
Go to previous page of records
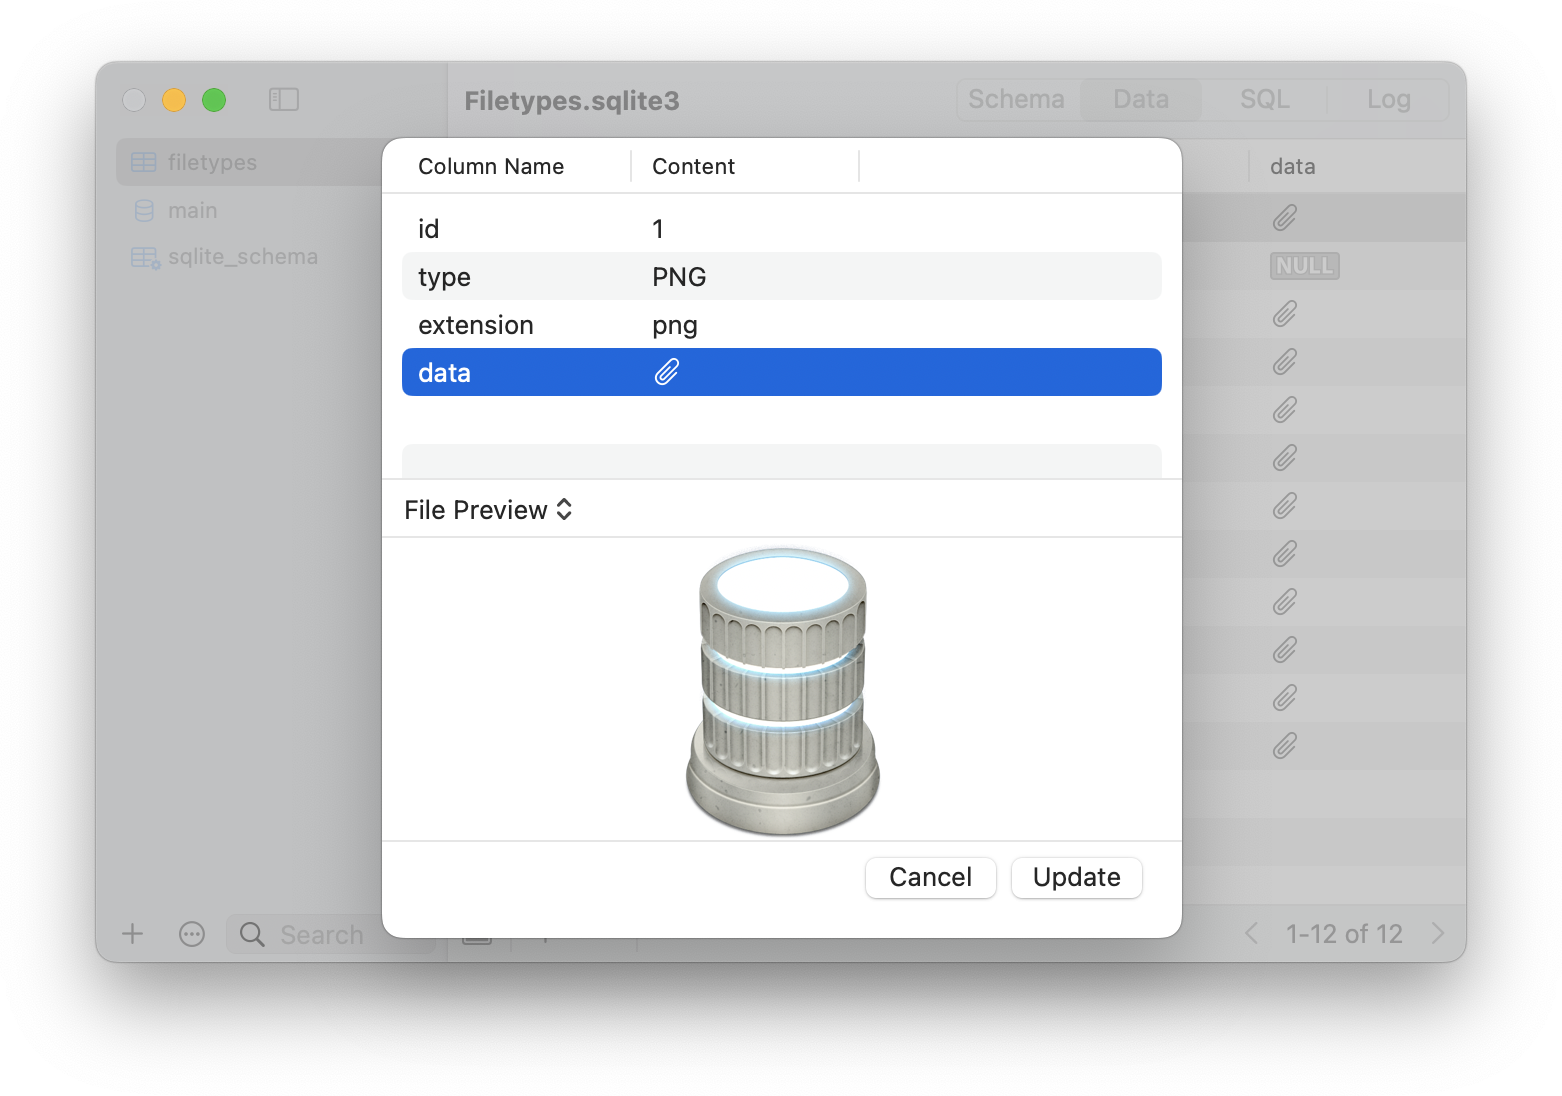pos(1252,933)
